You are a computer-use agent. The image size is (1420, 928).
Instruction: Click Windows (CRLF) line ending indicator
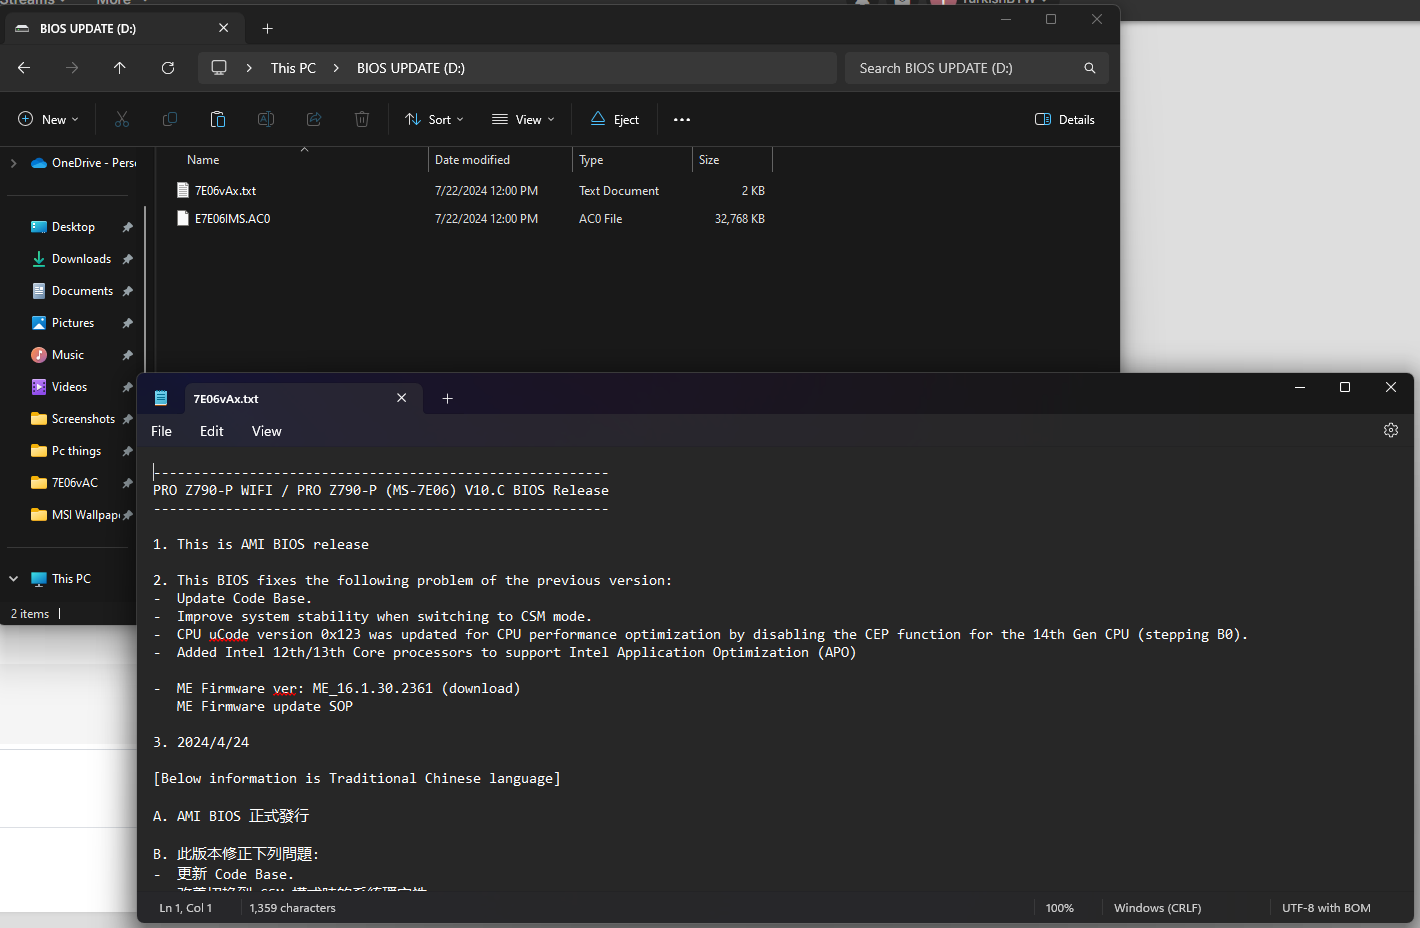click(1158, 908)
